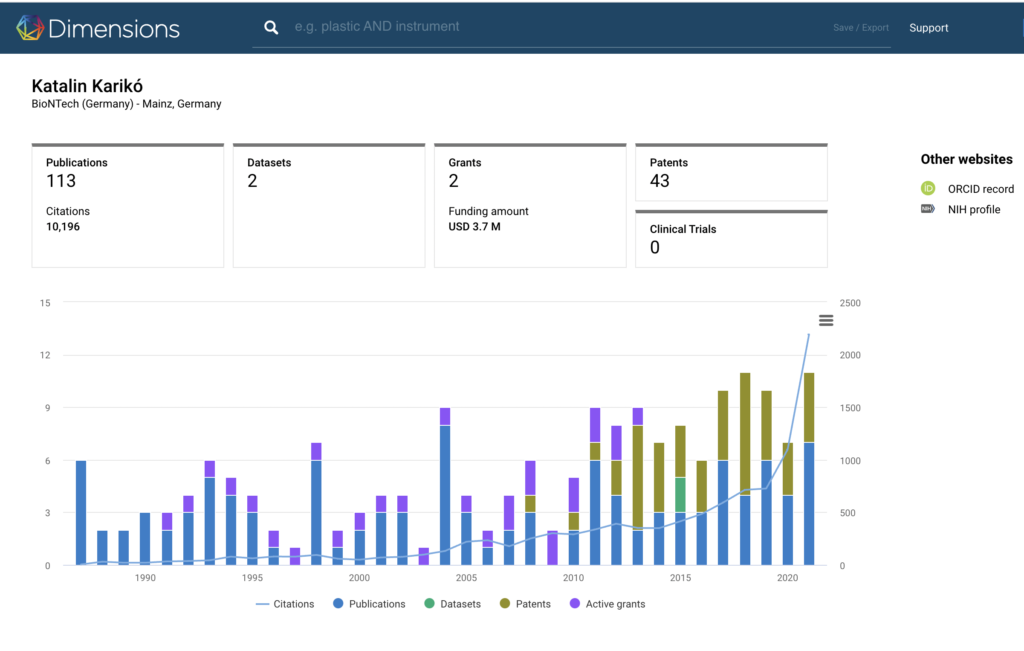Open the Support menu item
Image resolution: width=1024 pixels, height=651 pixels.
click(928, 28)
